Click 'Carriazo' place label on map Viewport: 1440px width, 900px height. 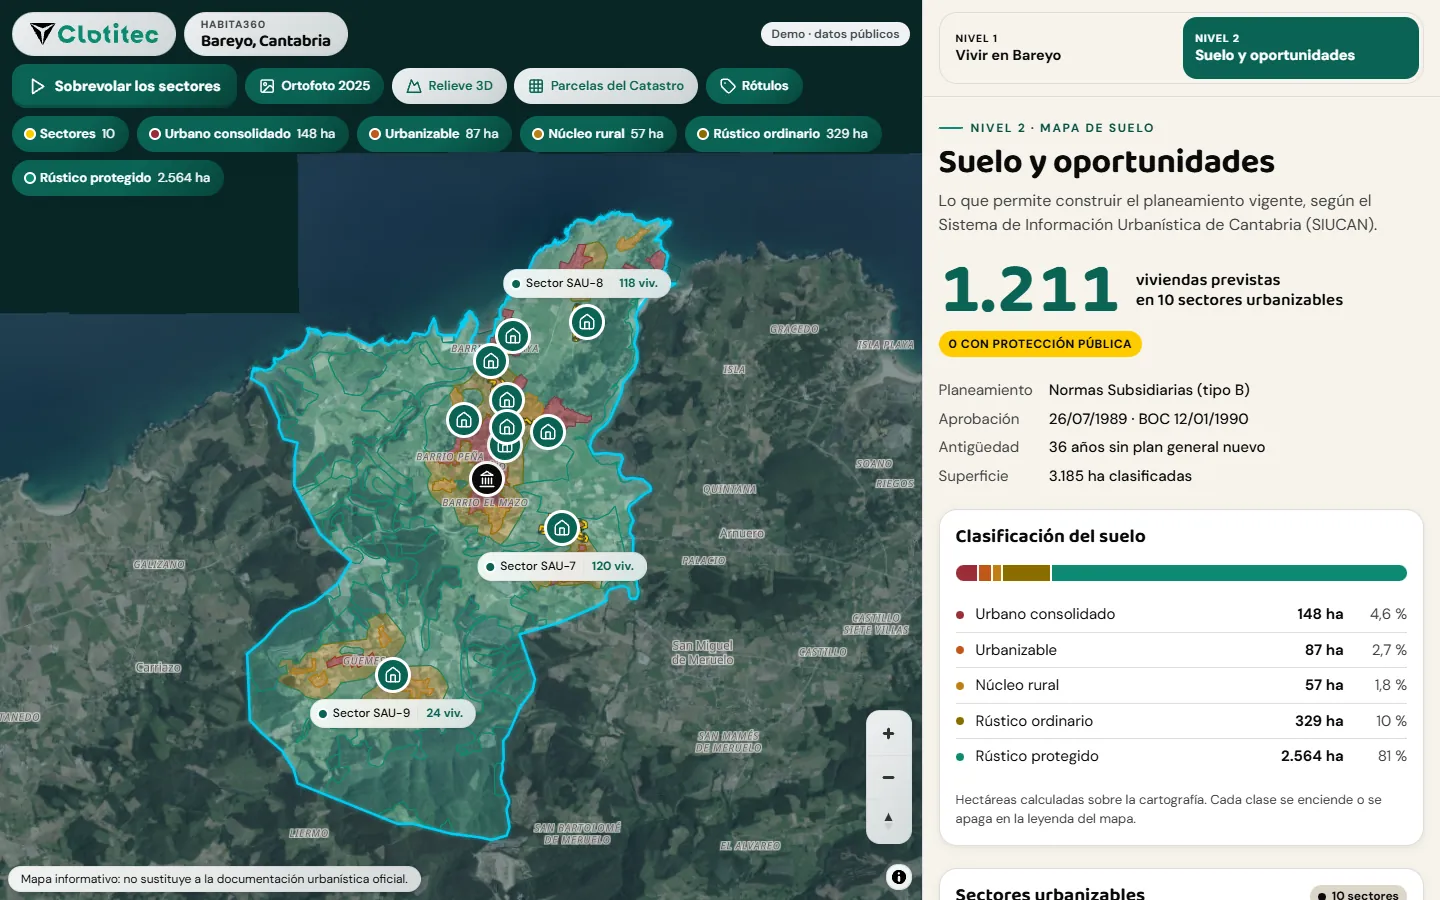158,667
